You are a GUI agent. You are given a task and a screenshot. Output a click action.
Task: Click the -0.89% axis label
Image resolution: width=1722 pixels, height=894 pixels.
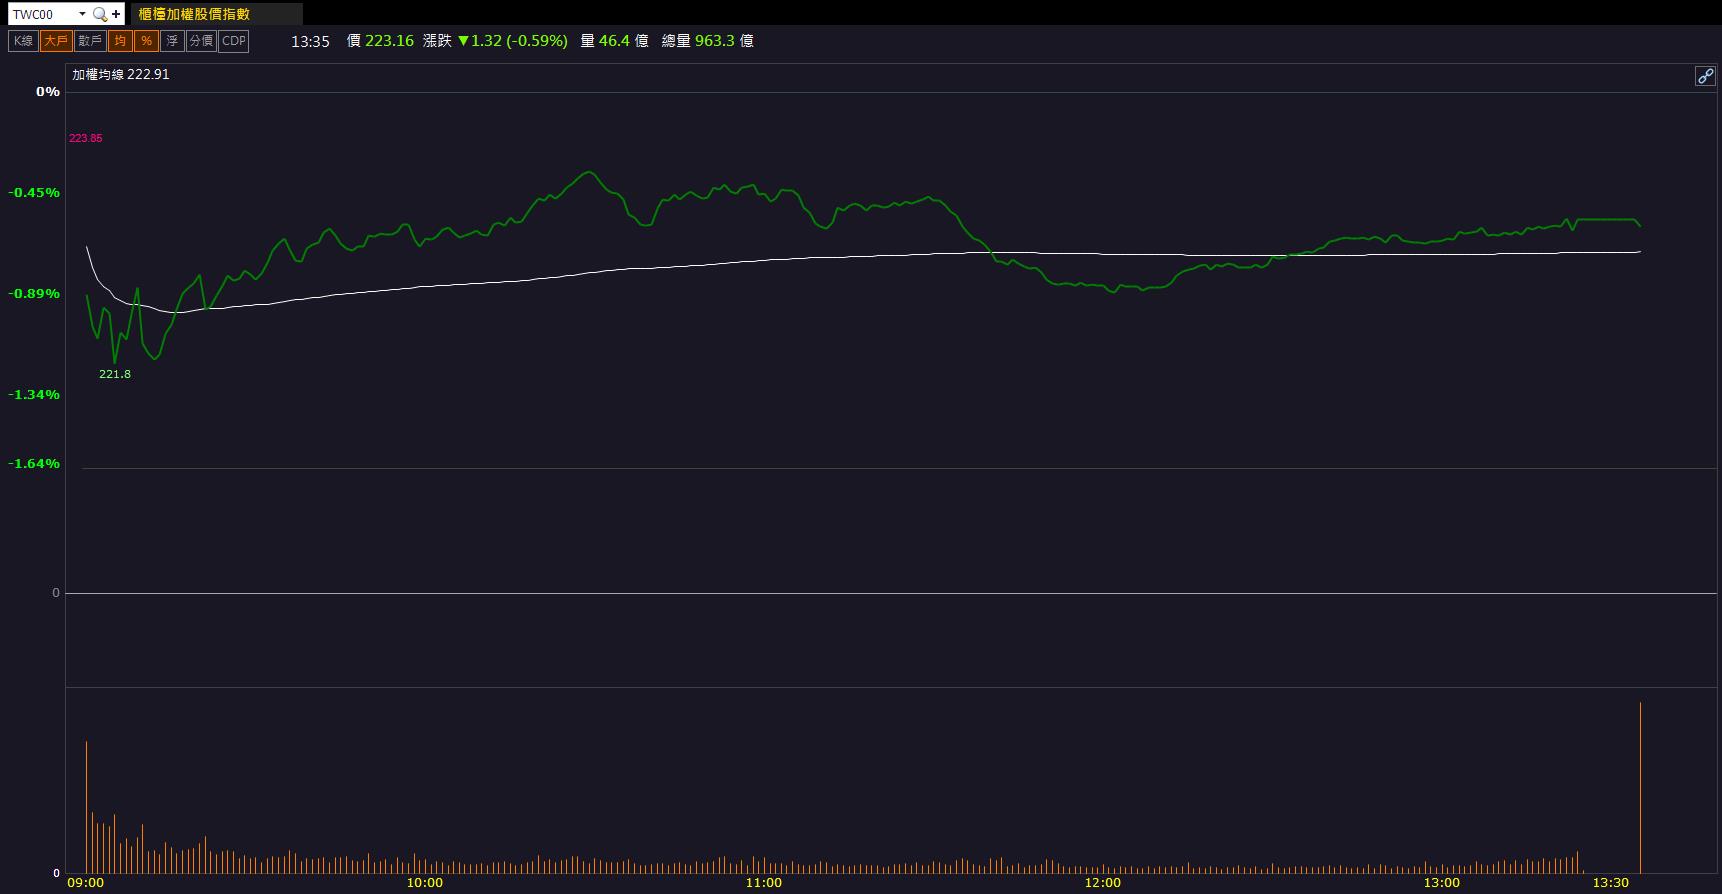(34, 293)
